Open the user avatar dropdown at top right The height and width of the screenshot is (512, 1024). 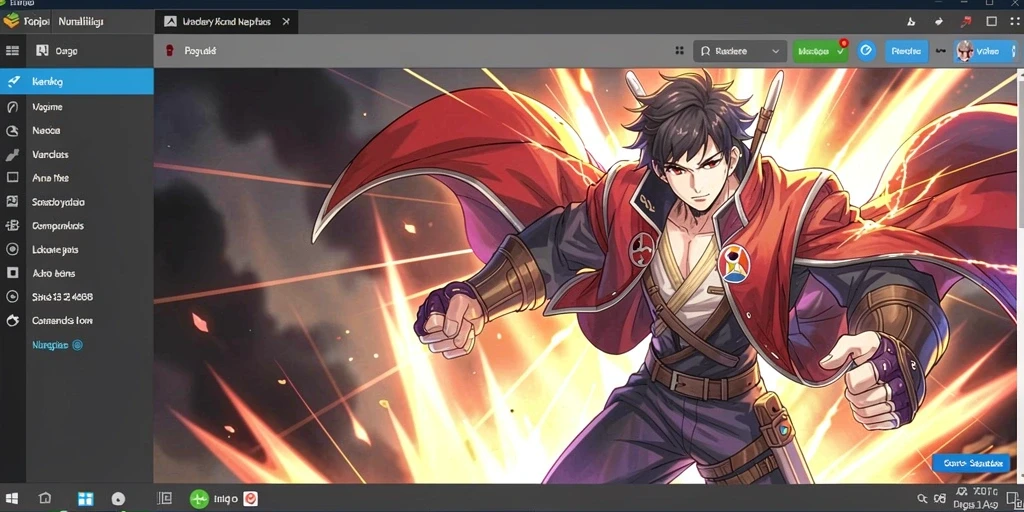(x=985, y=51)
